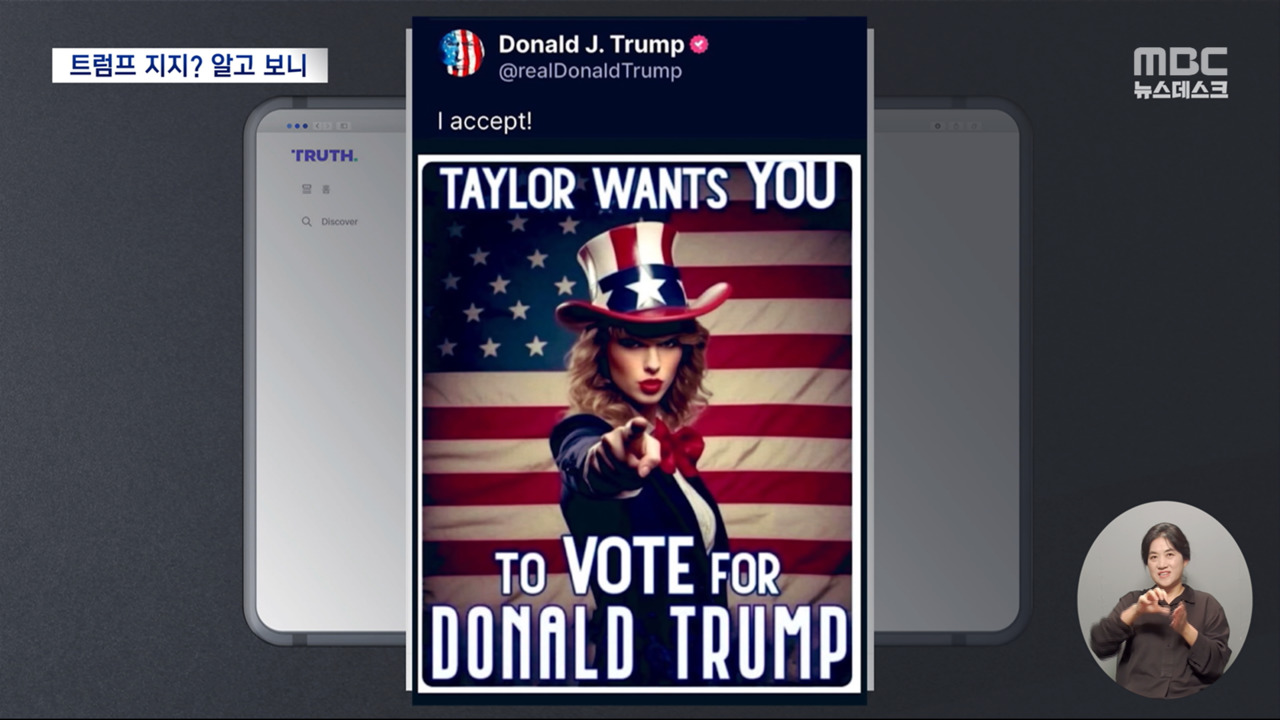Open the @realDonaldTrump handle
Screen dimensions: 1280x720
tap(590, 71)
